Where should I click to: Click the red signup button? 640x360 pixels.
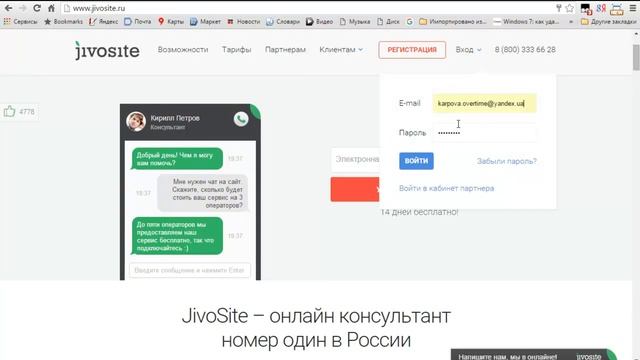(x=355, y=189)
